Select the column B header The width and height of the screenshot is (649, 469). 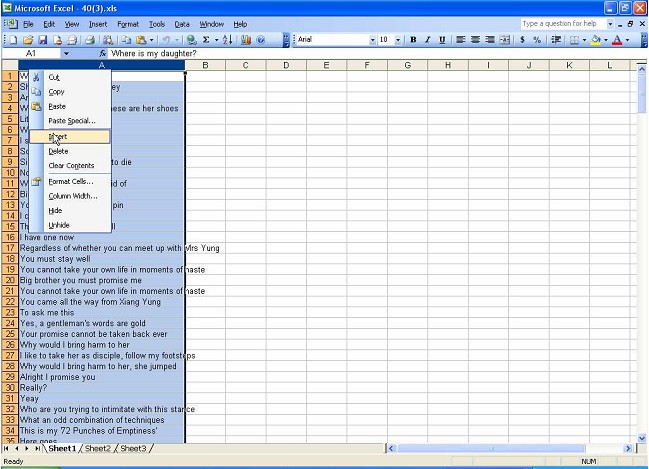coord(205,65)
